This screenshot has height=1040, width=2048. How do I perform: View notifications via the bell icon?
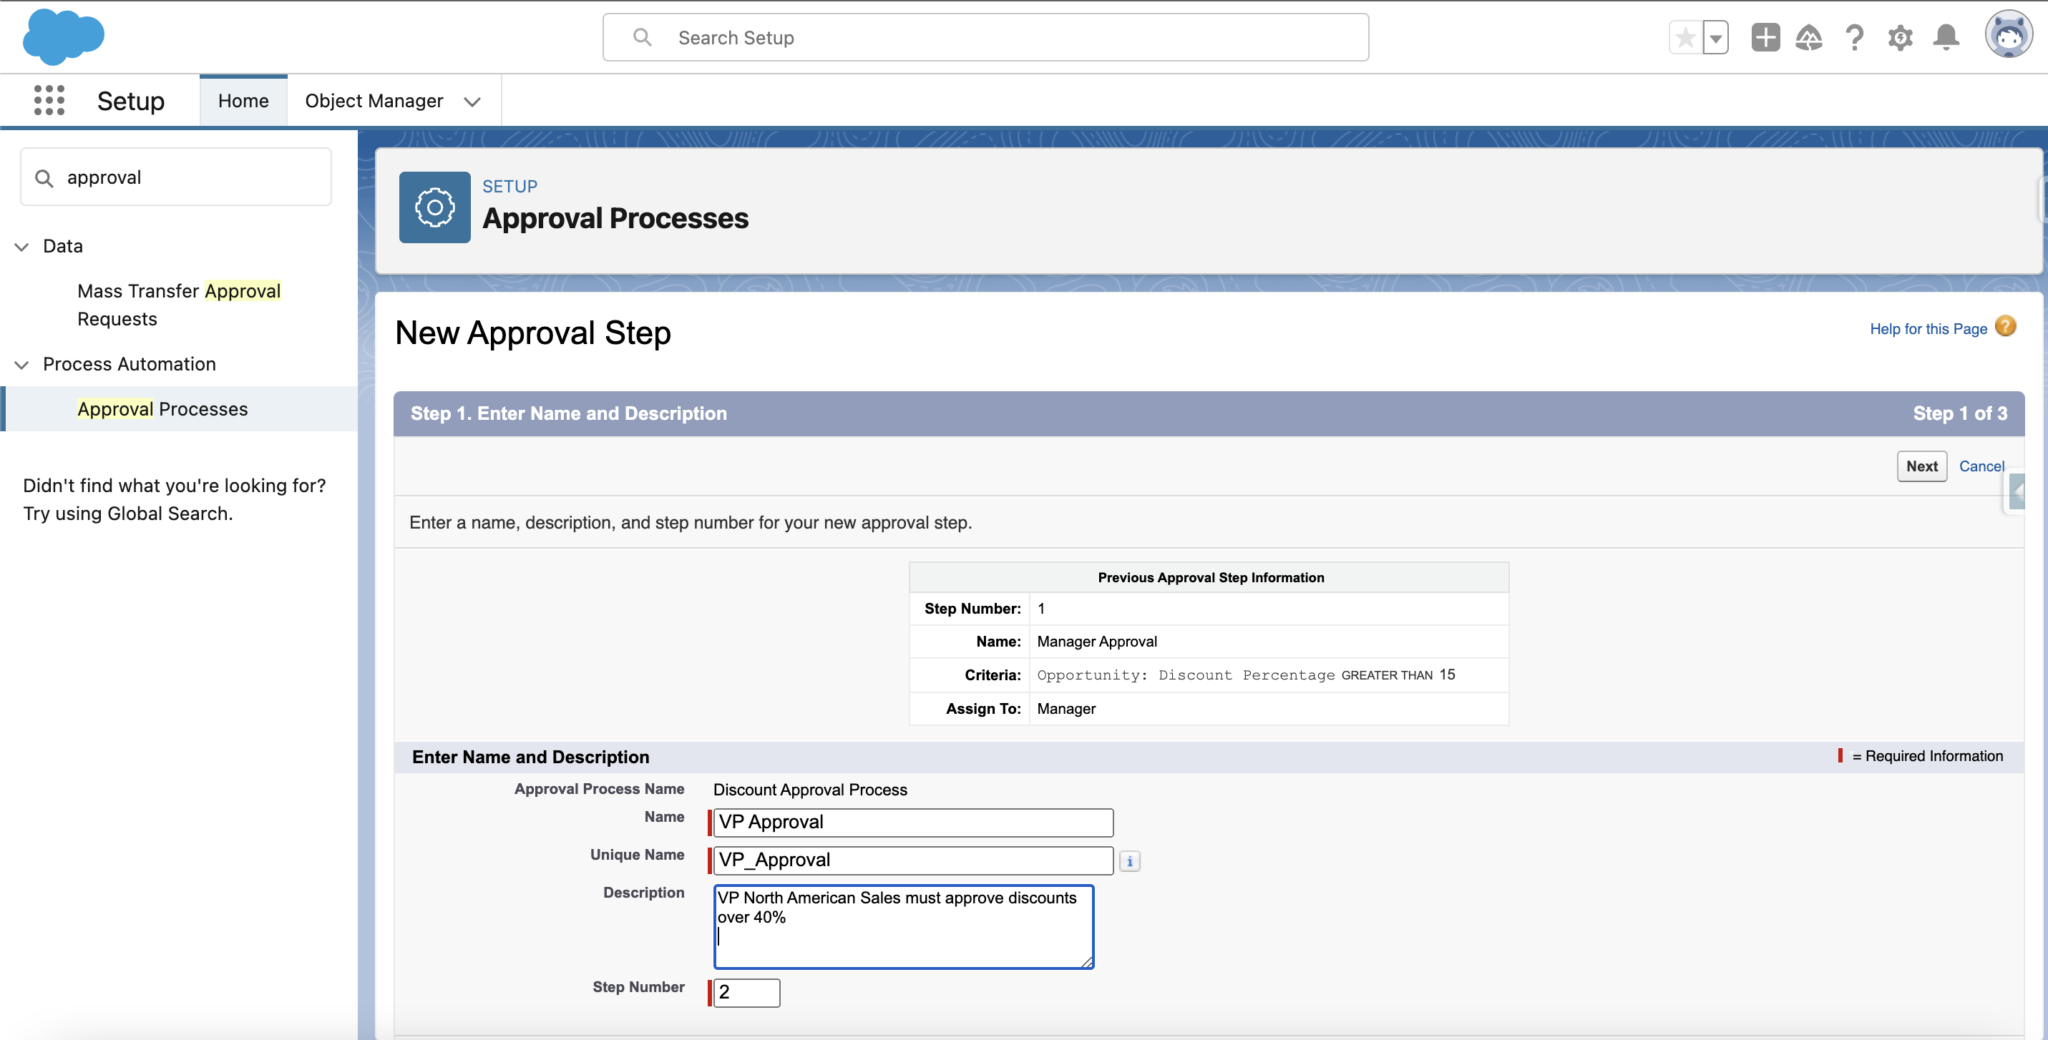pyautogui.click(x=1944, y=37)
